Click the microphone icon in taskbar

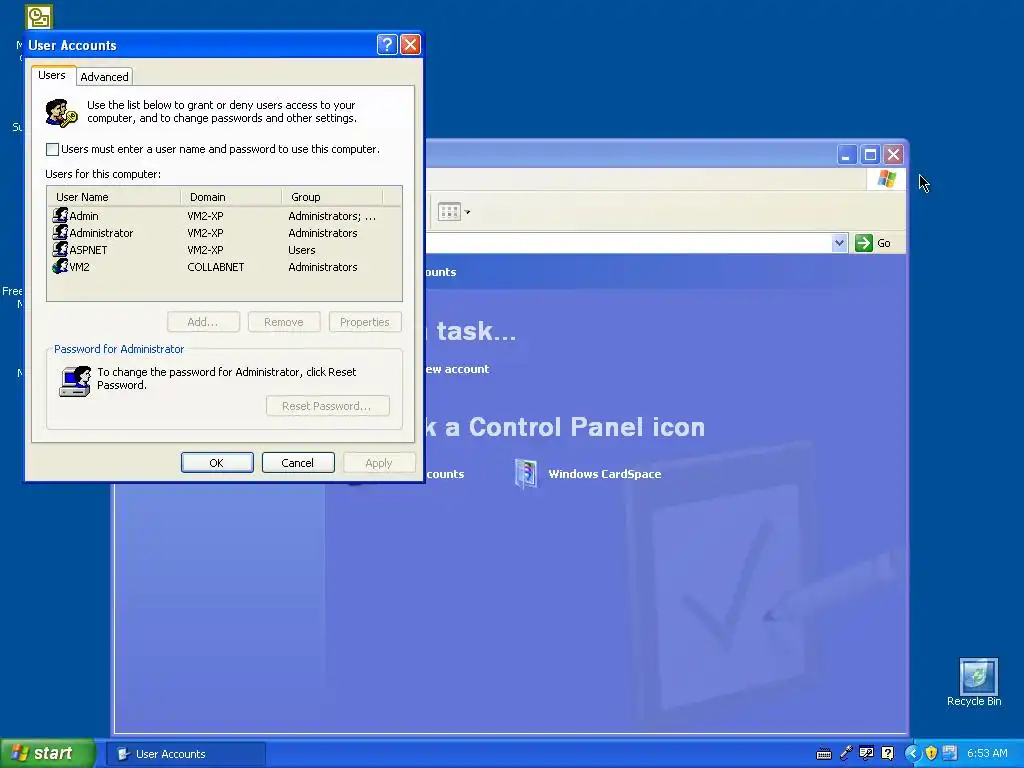pyautogui.click(x=846, y=753)
